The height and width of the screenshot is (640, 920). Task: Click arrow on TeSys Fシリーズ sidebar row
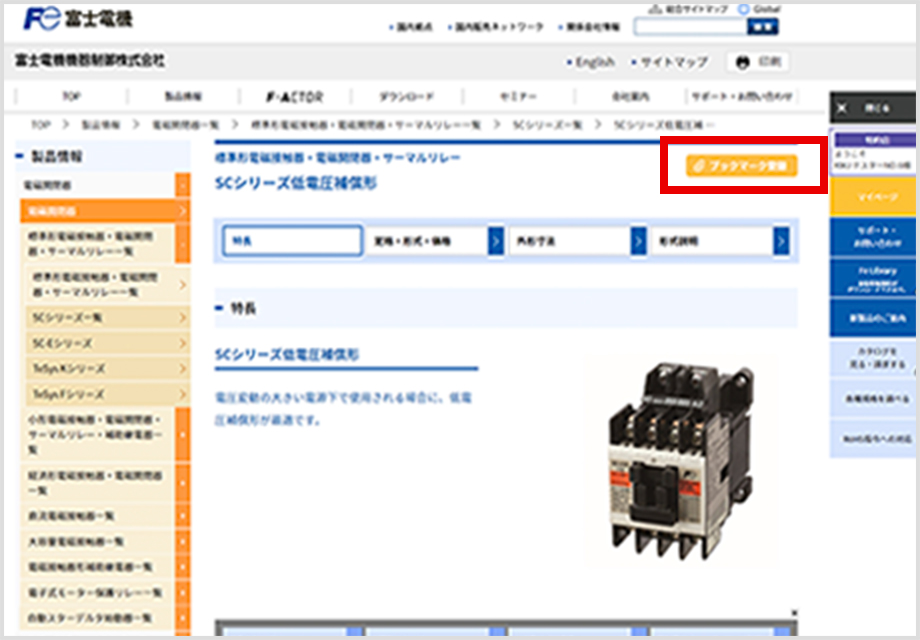[182, 394]
